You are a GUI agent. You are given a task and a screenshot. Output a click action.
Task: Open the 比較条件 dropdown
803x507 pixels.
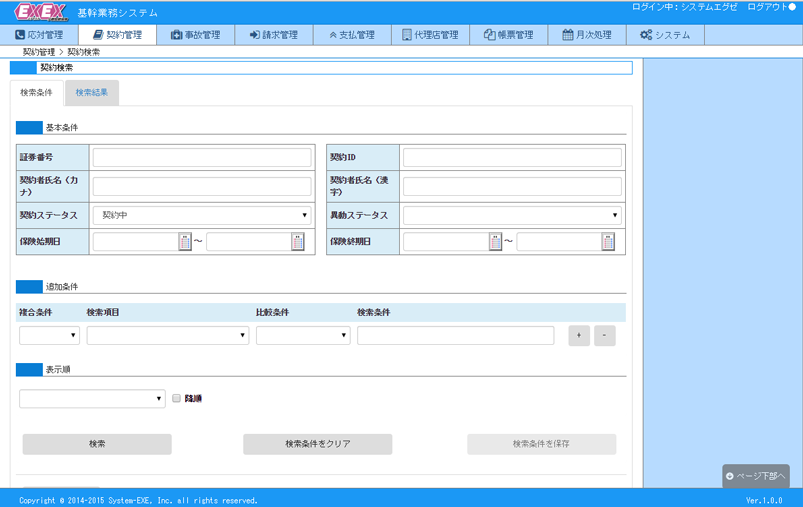coord(302,336)
